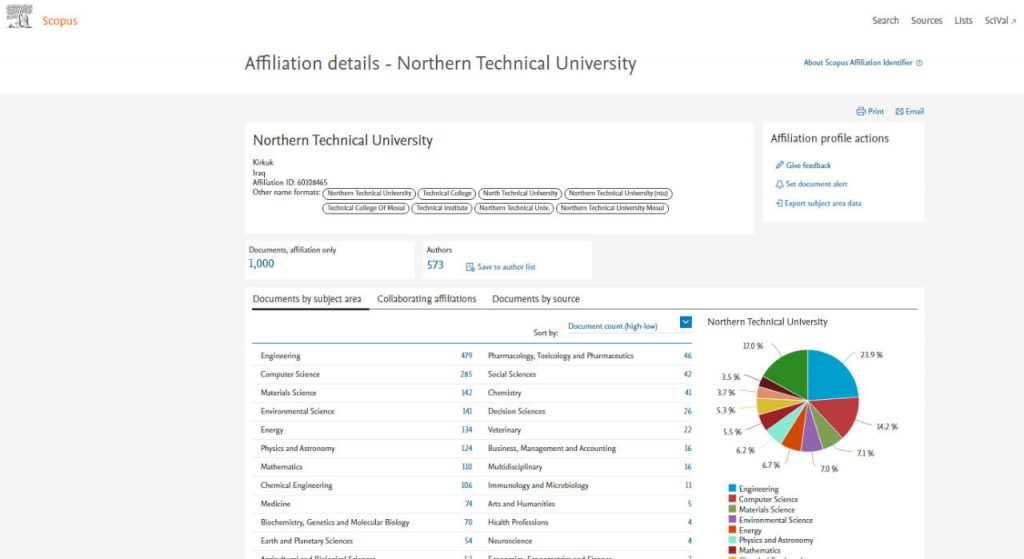
Task: Click Pharmacology, Toxicology and Pharmaceutics count 46
Action: click(x=687, y=356)
